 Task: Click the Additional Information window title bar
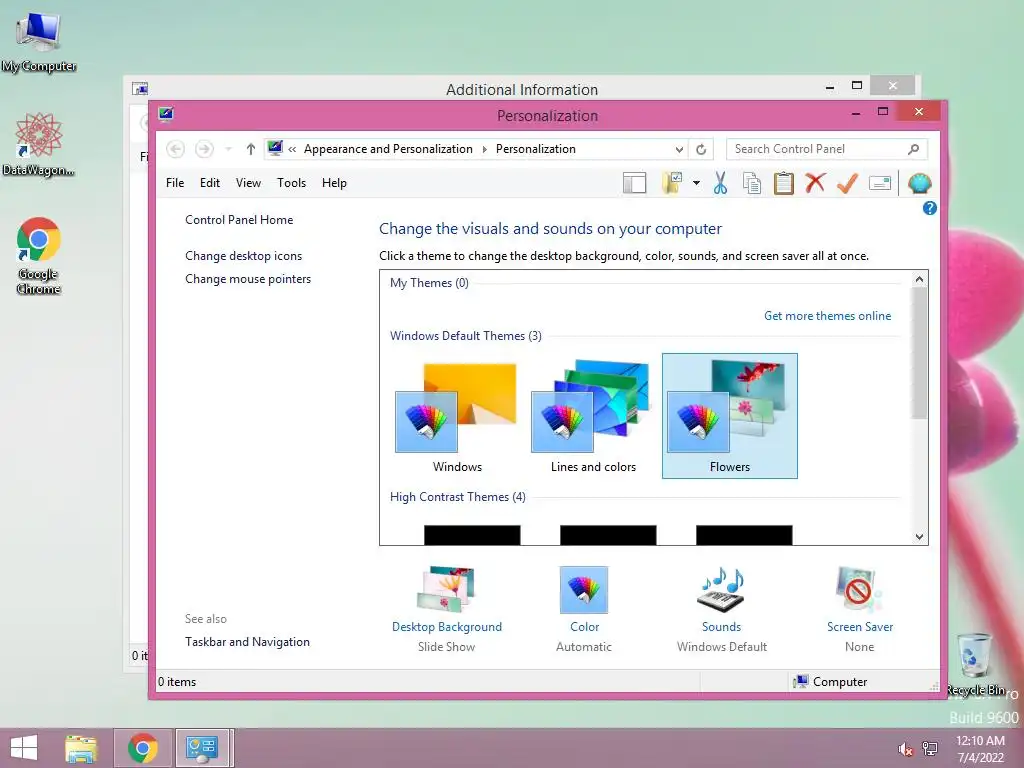[521, 89]
